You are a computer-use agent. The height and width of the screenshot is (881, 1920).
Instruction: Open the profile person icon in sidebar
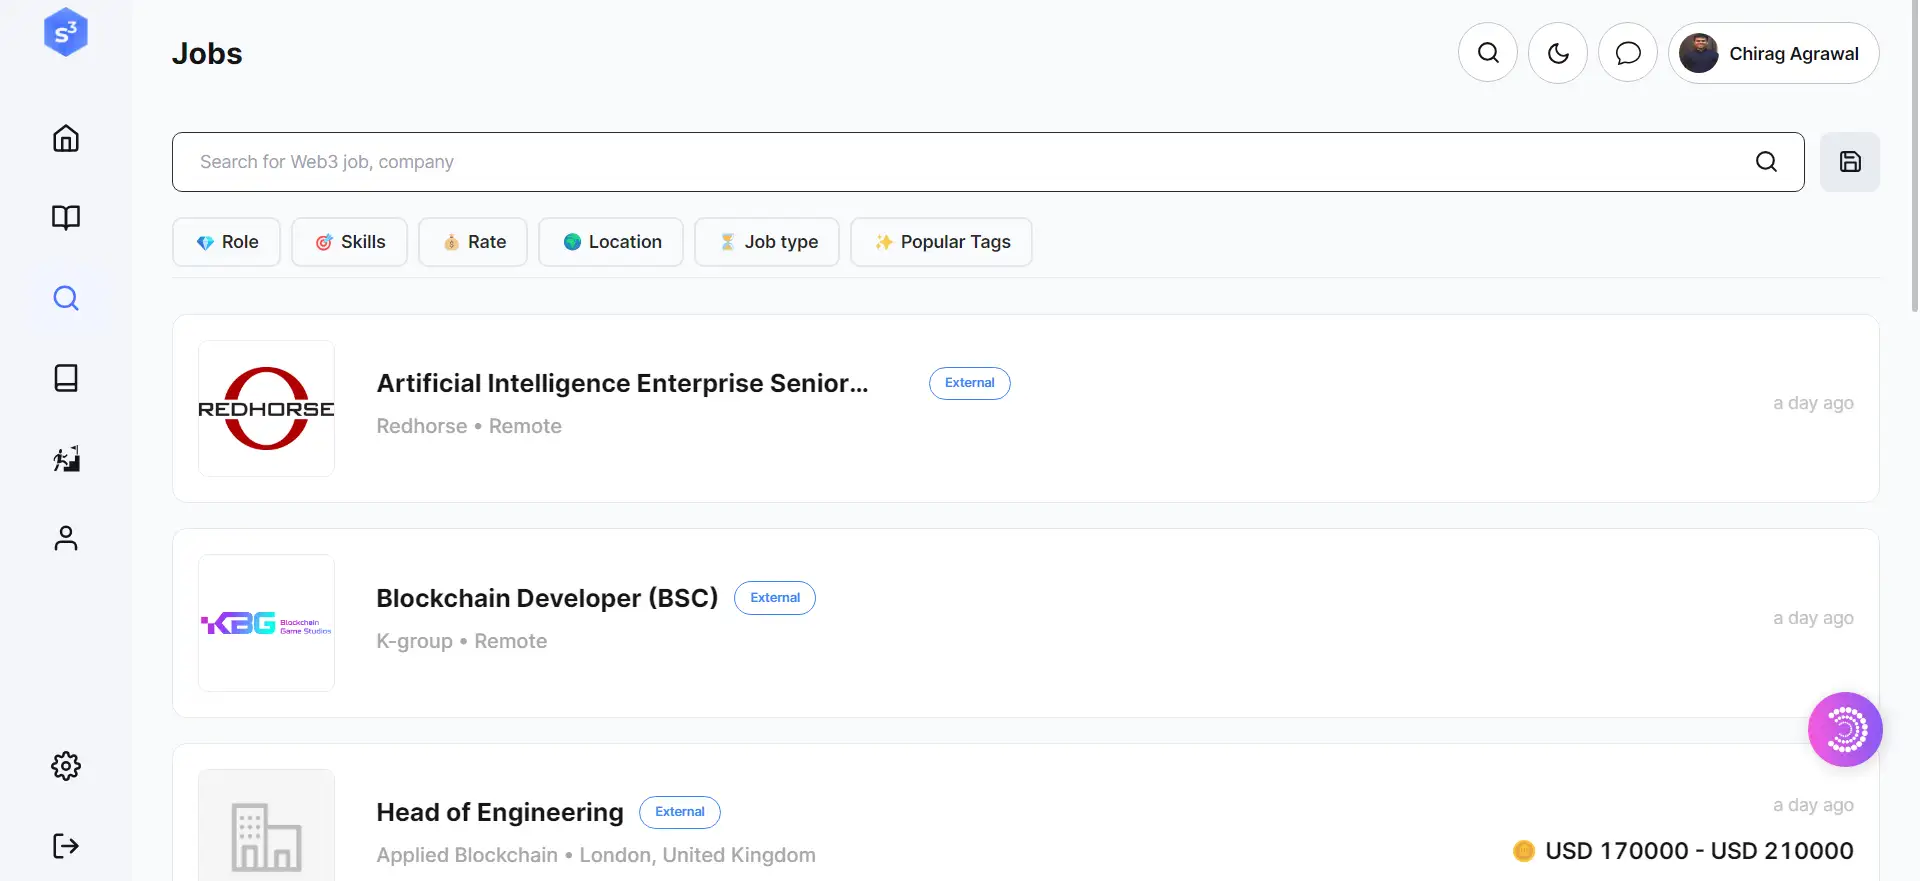point(66,538)
